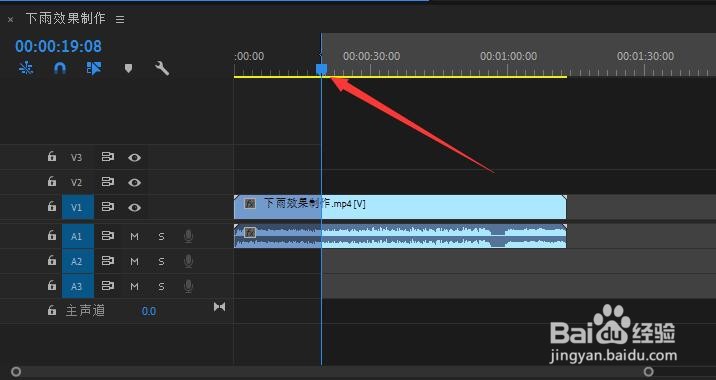Click the 主声道 track output icon
Viewport: 716px width, 380px height.
(x=220, y=307)
